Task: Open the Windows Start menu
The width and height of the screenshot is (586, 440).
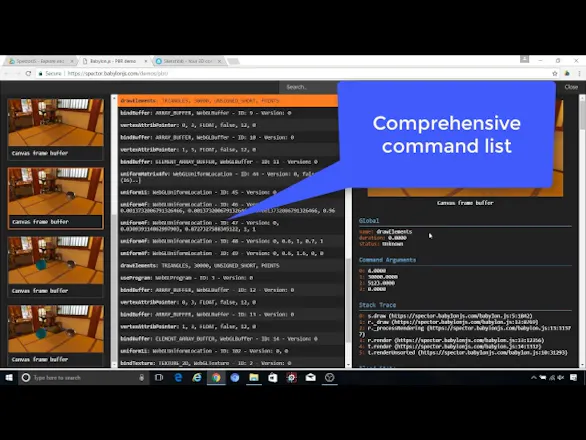Action: (x=9, y=378)
